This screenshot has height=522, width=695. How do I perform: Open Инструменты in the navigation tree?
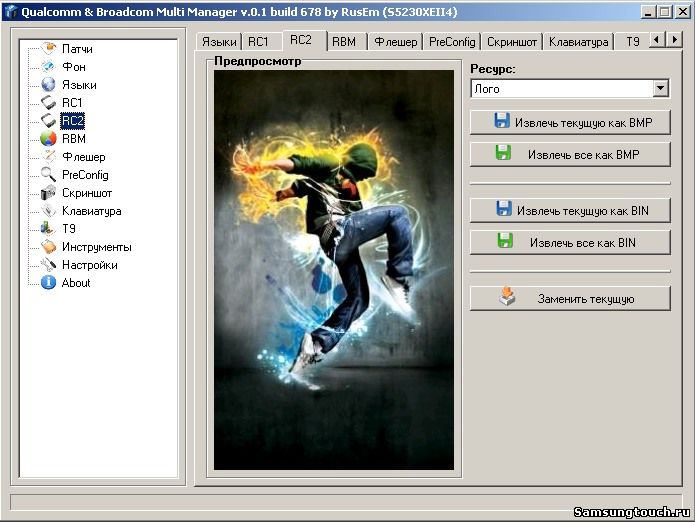click(97, 247)
